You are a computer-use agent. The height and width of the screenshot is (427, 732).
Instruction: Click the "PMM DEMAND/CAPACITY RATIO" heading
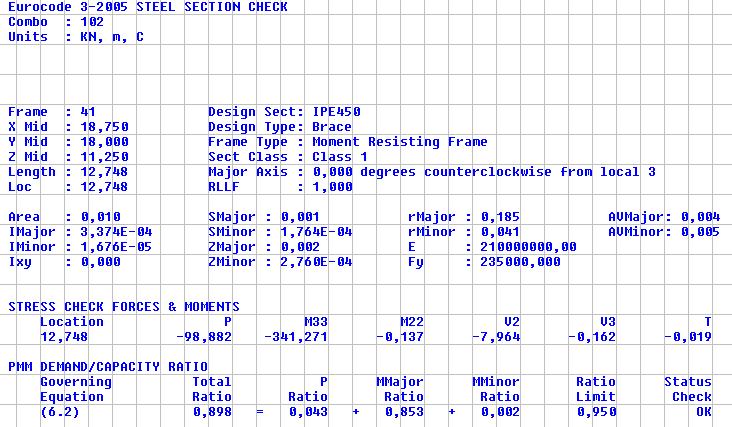pos(108,367)
